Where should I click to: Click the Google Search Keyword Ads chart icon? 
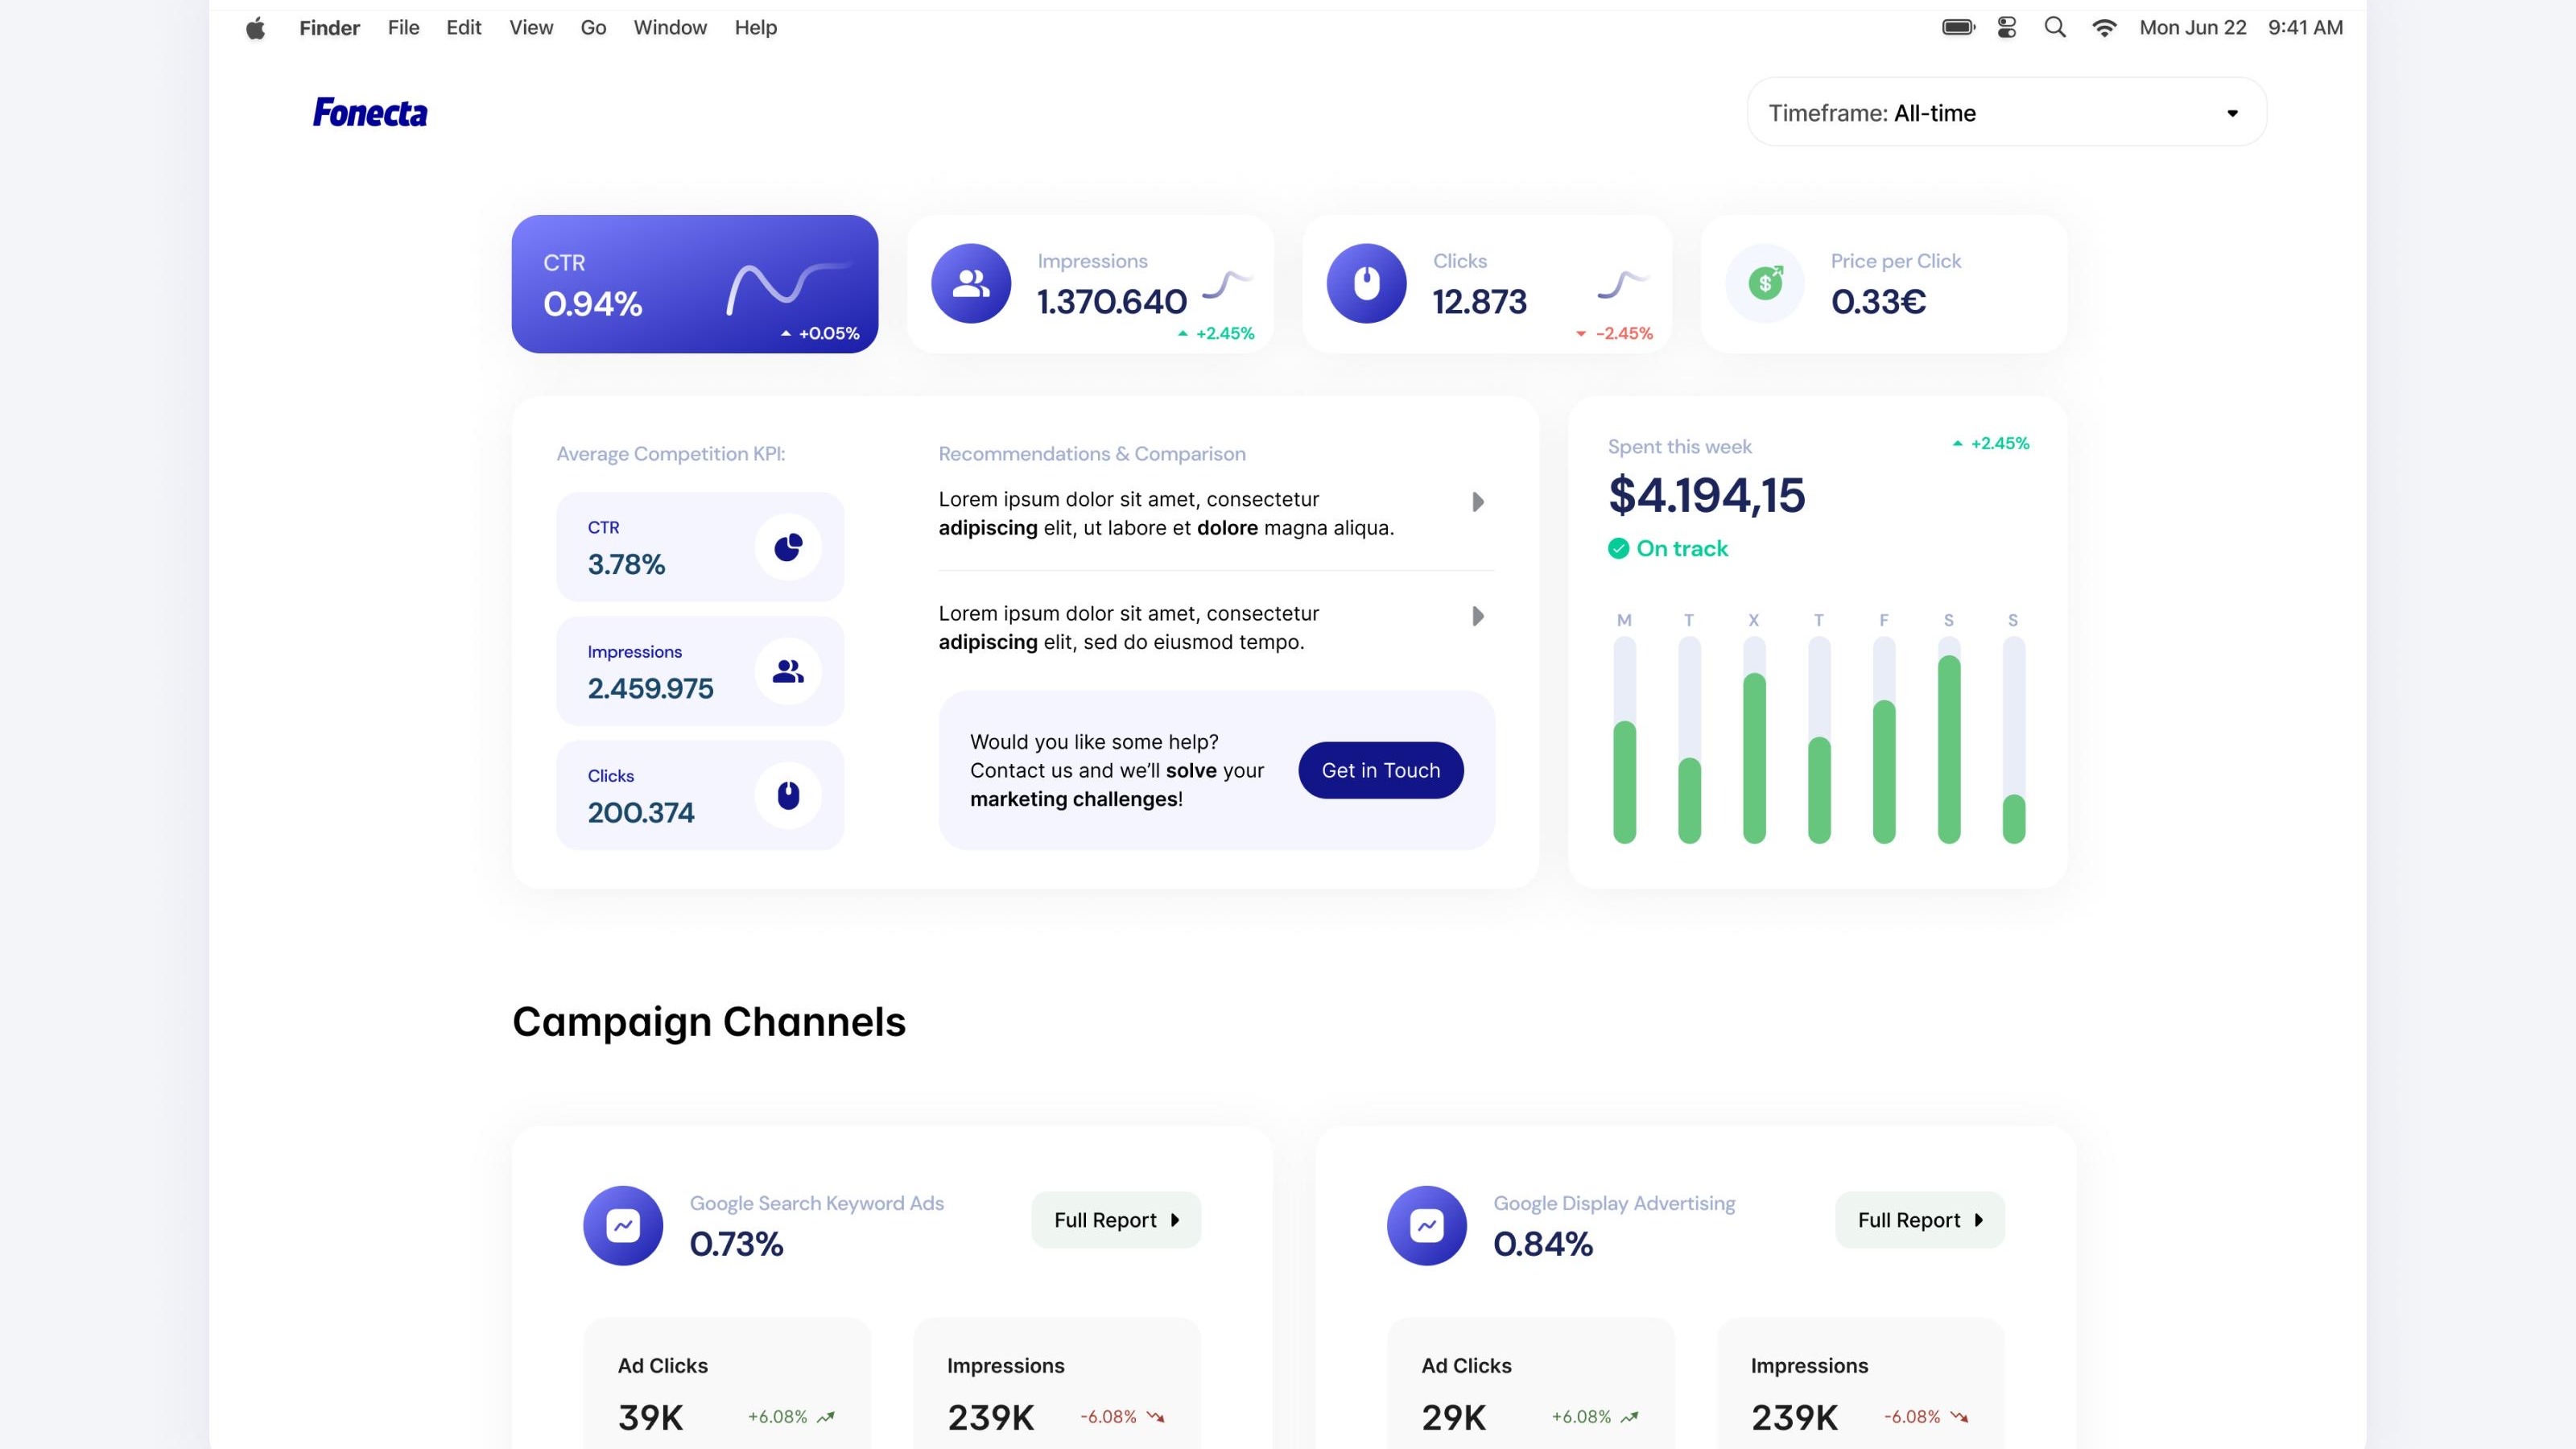(623, 1225)
